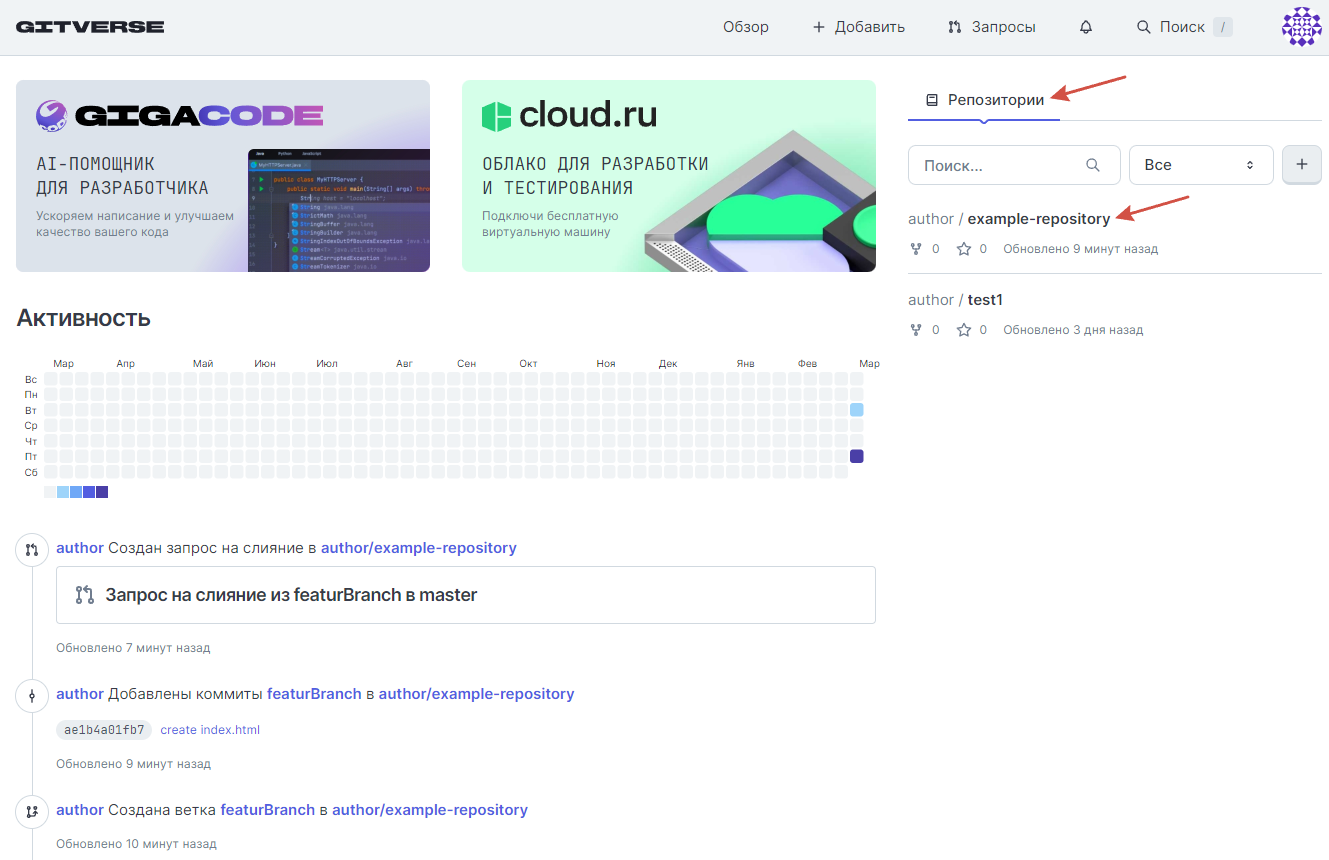Viewport: 1329px width, 860px height.
Task: Open commit hash ae1b4a01fb7
Action: [104, 730]
